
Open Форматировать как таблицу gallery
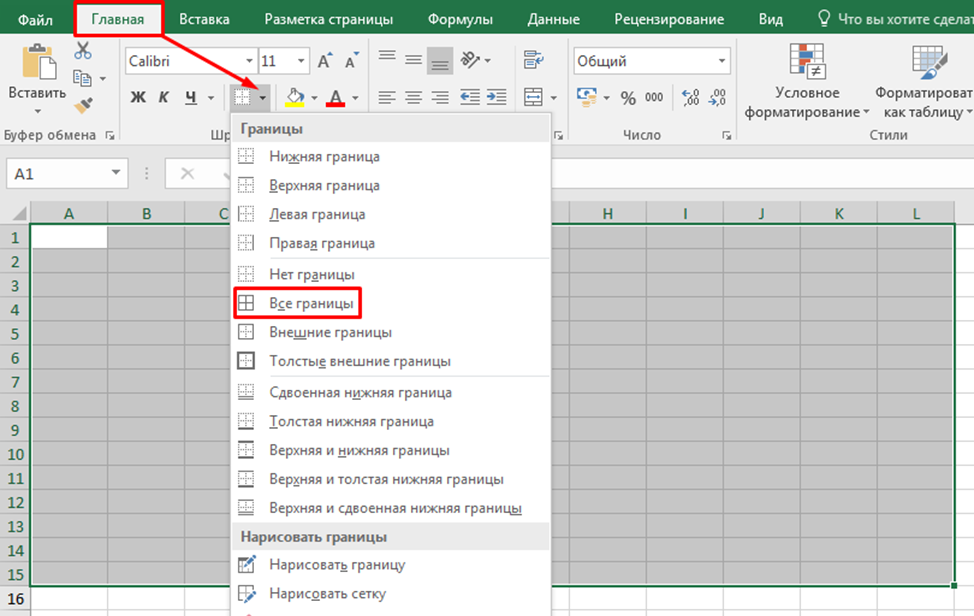pos(924,81)
